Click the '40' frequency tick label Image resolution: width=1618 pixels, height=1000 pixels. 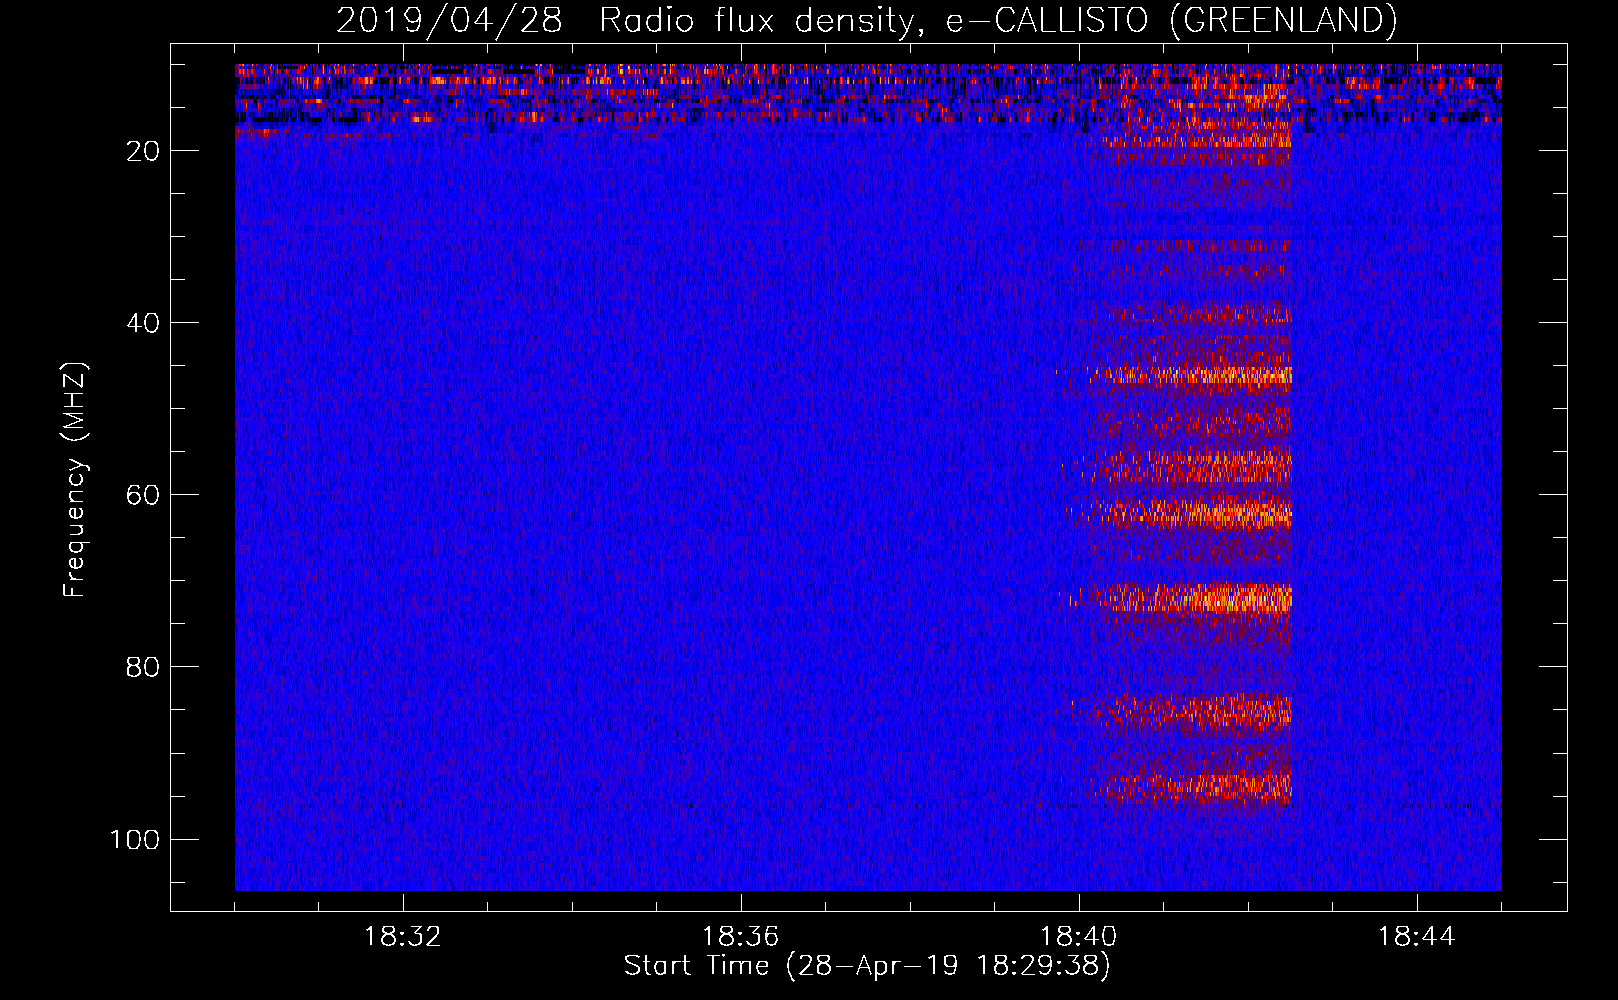(143, 323)
